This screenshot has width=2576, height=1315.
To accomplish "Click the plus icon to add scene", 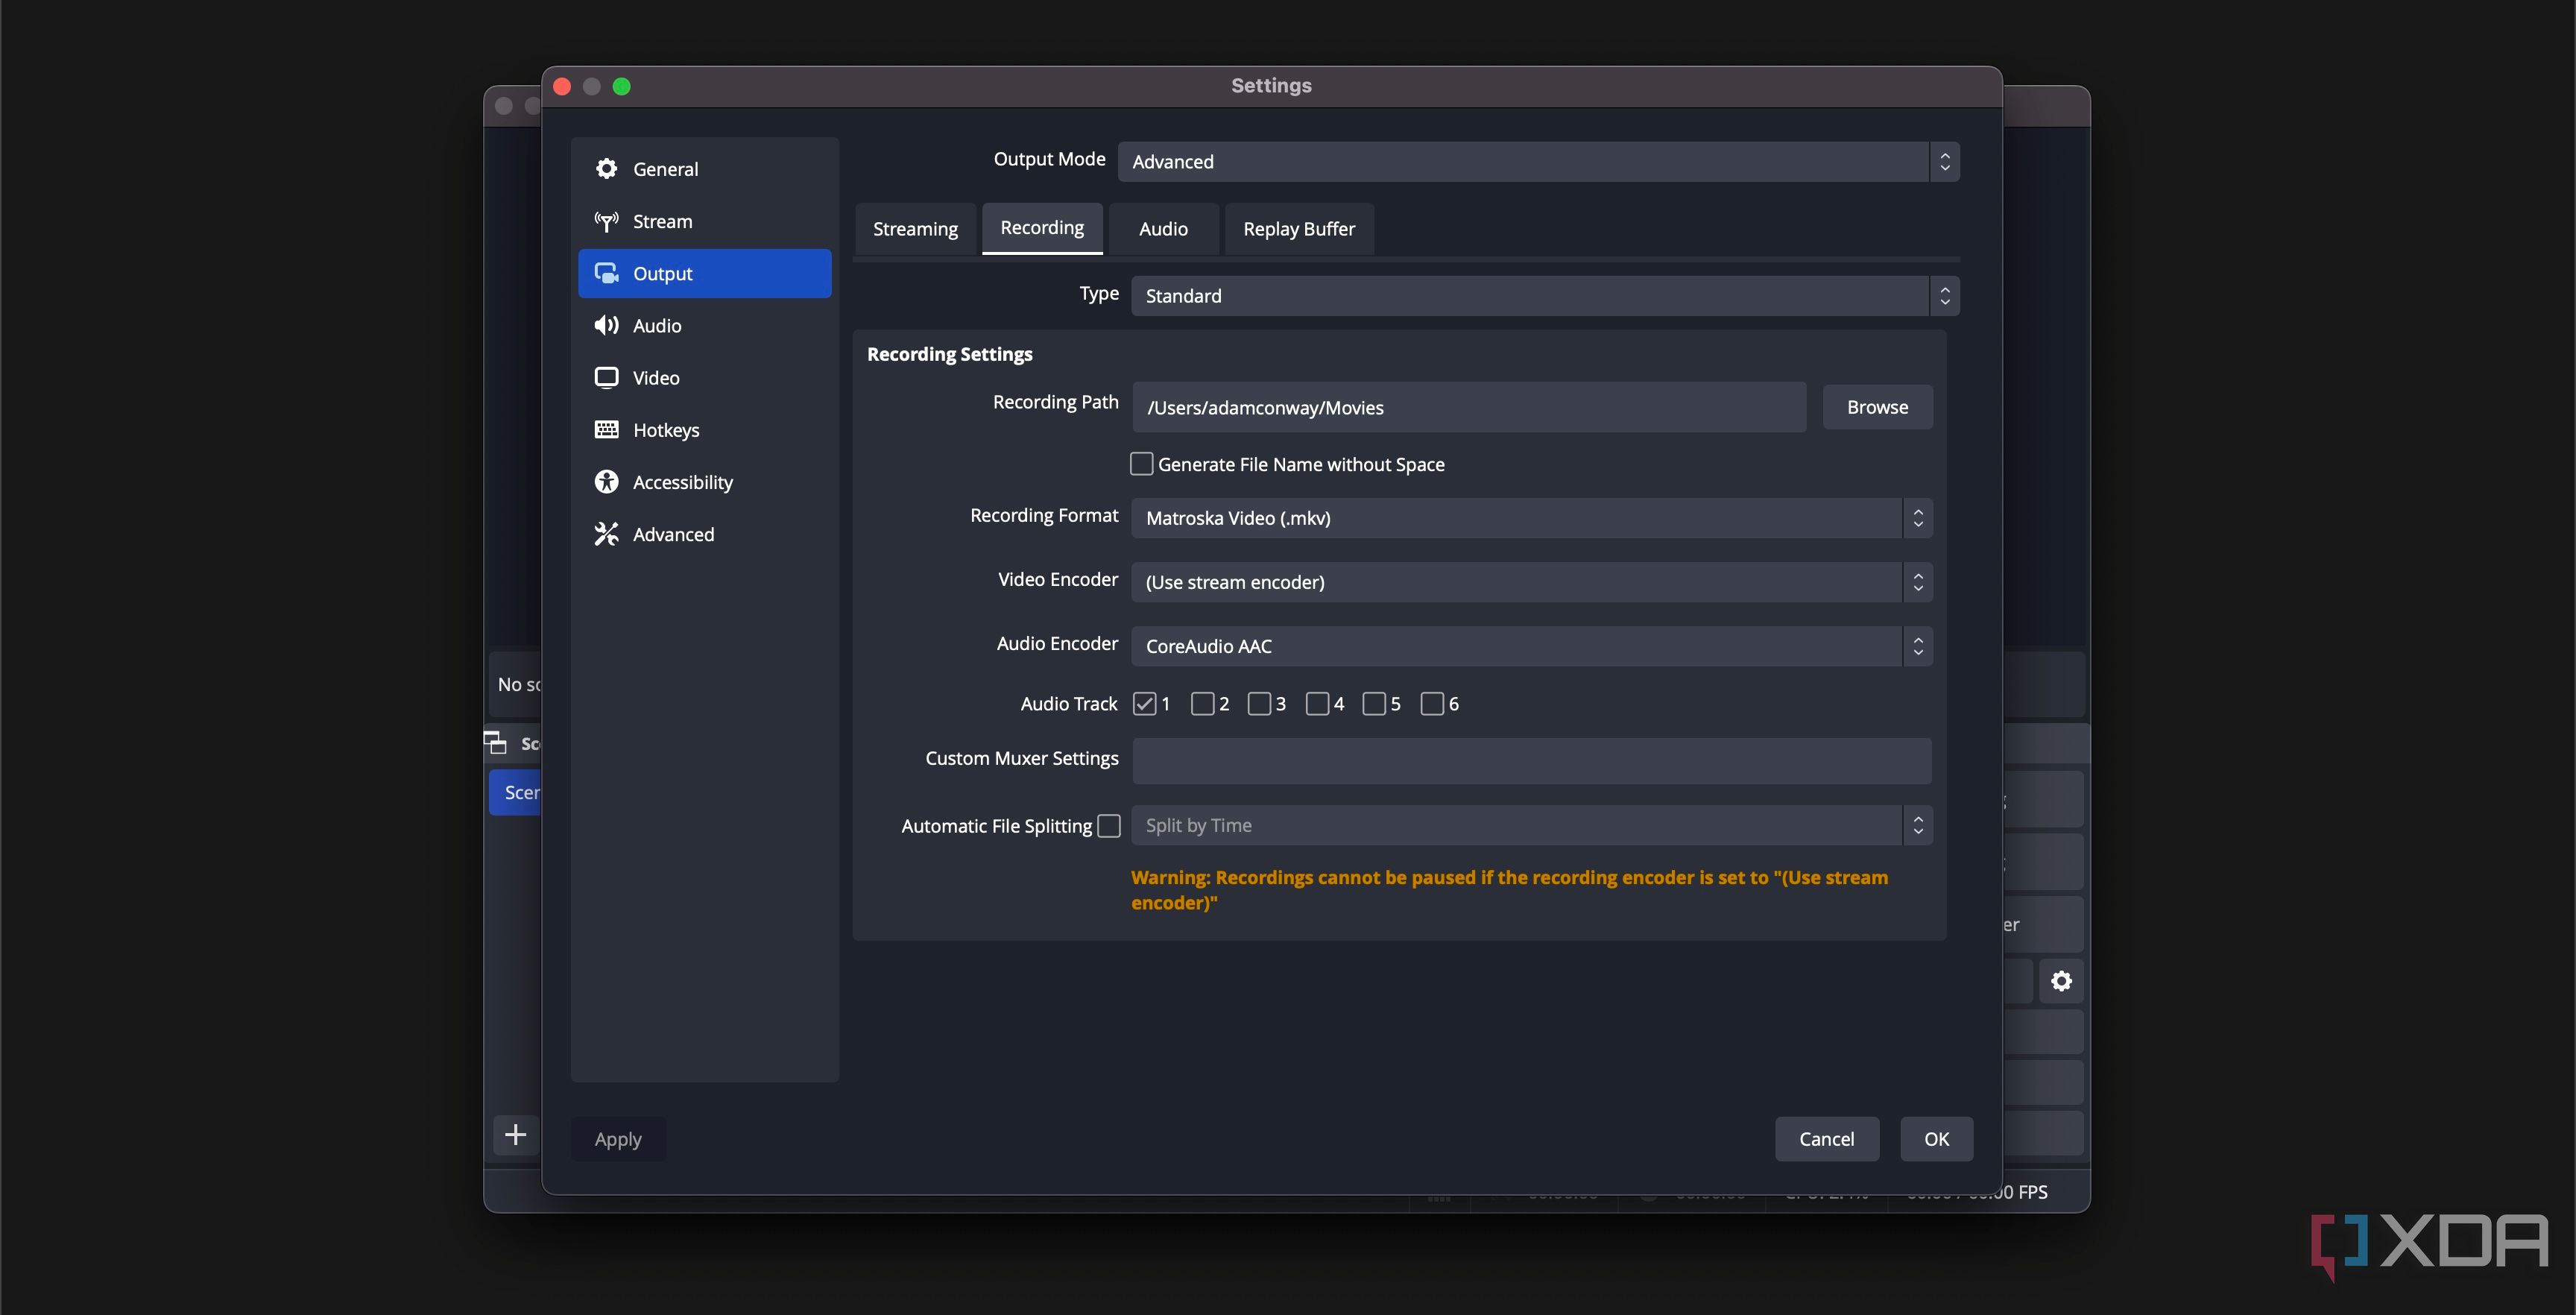I will click(x=515, y=1134).
